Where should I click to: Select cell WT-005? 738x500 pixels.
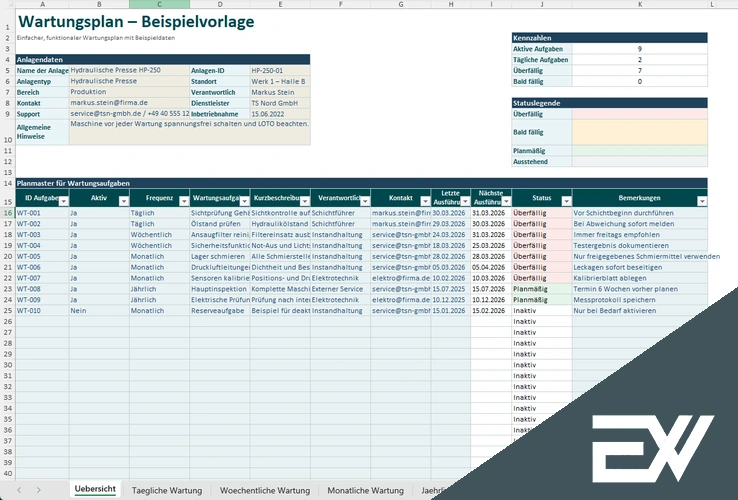(42, 257)
